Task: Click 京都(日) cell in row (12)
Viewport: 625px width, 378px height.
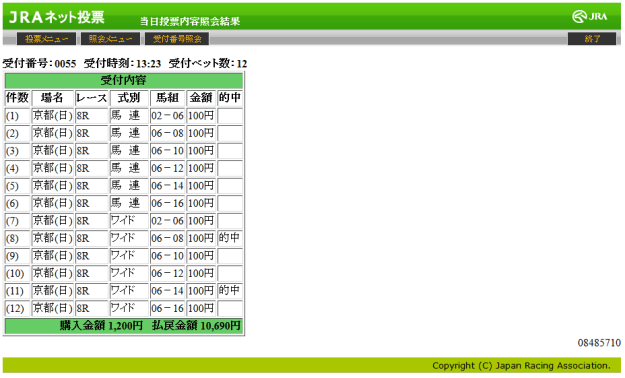Action: (53, 309)
